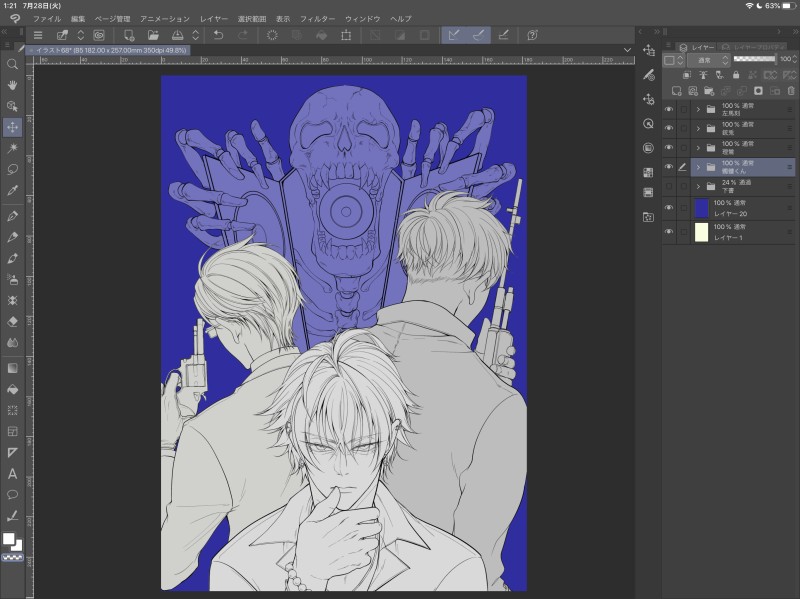Select the Ruler tool
This screenshot has width=800, height=599.
click(x=12, y=453)
